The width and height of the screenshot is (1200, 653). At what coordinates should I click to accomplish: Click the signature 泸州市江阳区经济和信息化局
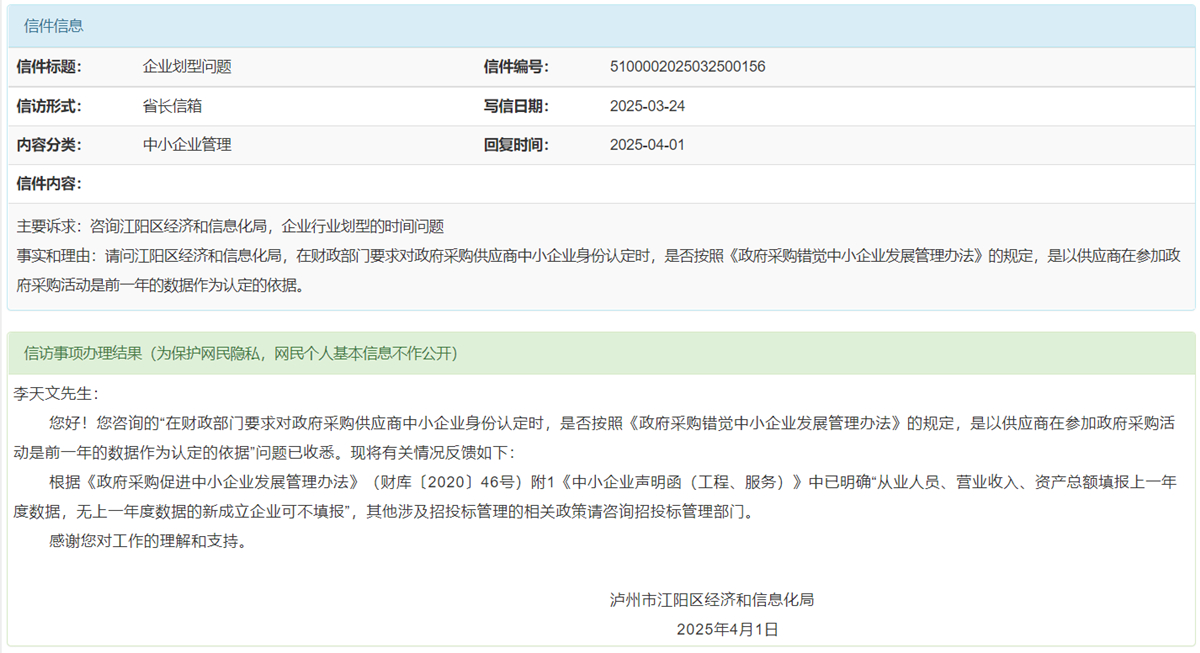pos(712,600)
